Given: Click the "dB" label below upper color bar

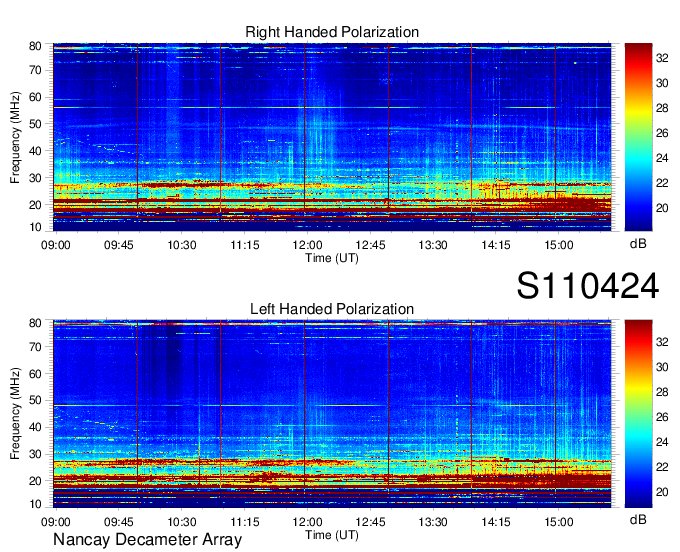Looking at the screenshot, I should tap(638, 244).
